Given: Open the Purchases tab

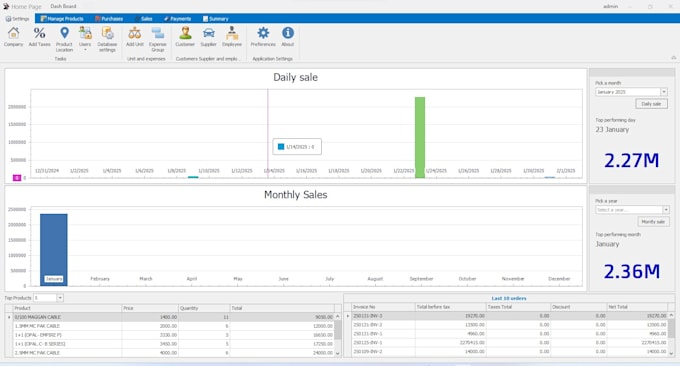Looking at the screenshot, I should coord(109,19).
